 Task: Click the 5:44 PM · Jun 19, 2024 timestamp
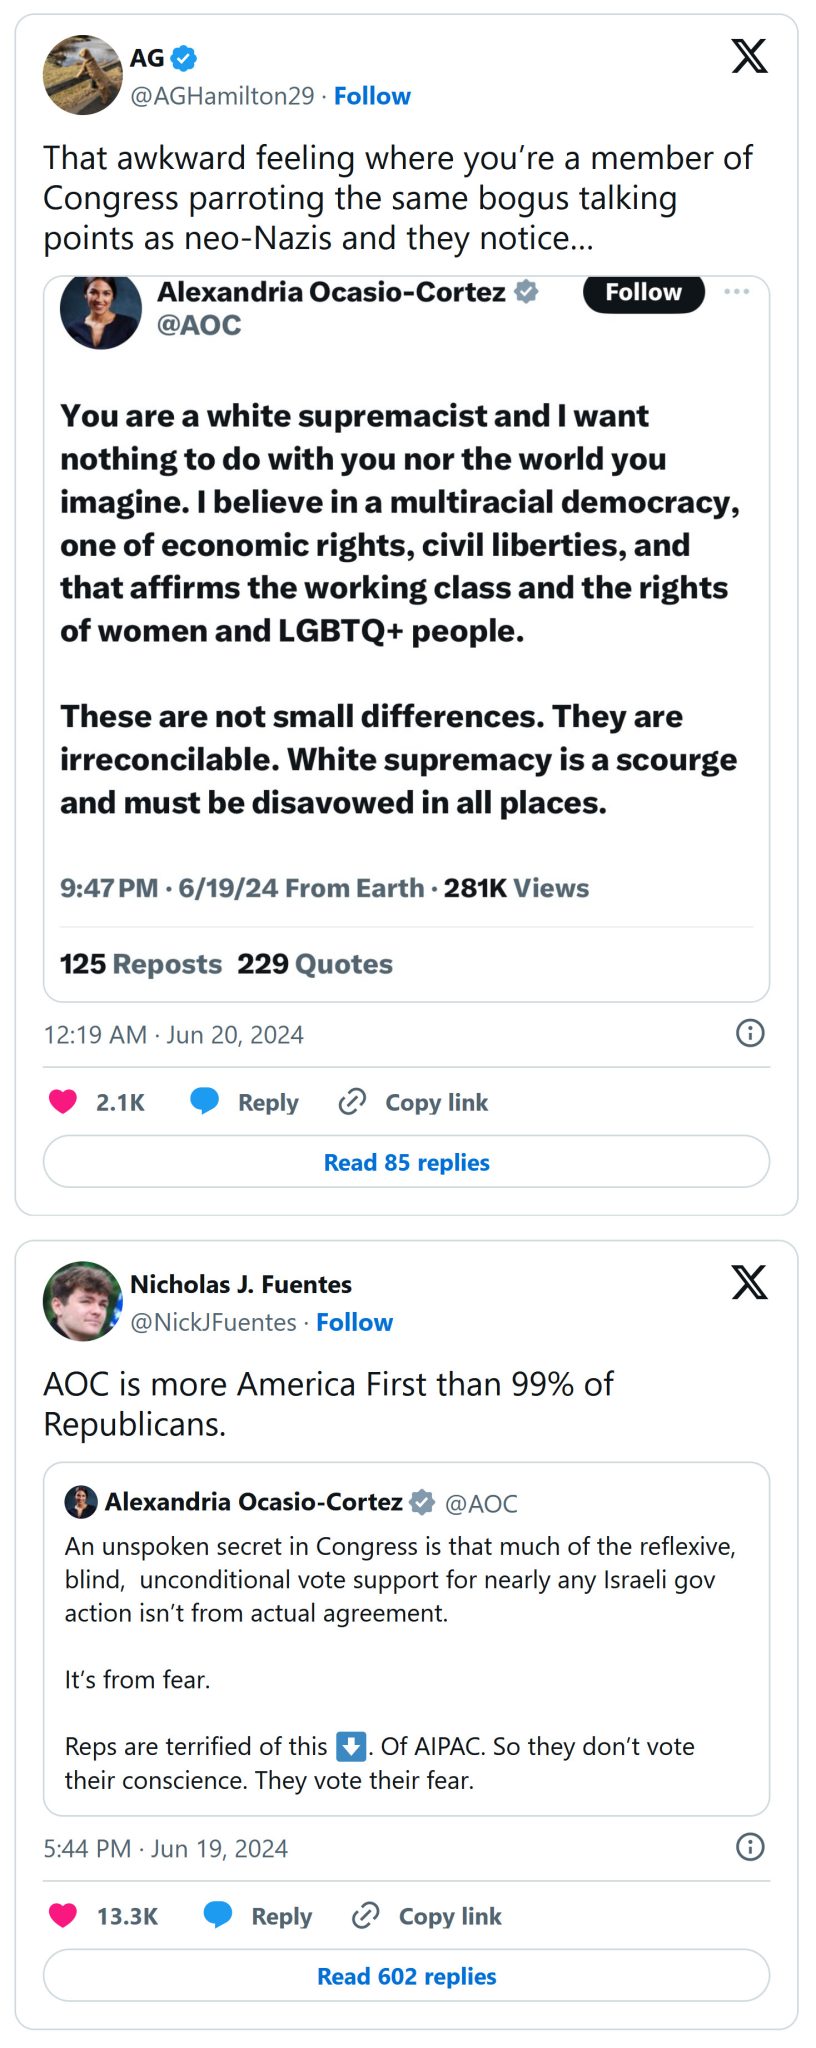coord(165,1849)
